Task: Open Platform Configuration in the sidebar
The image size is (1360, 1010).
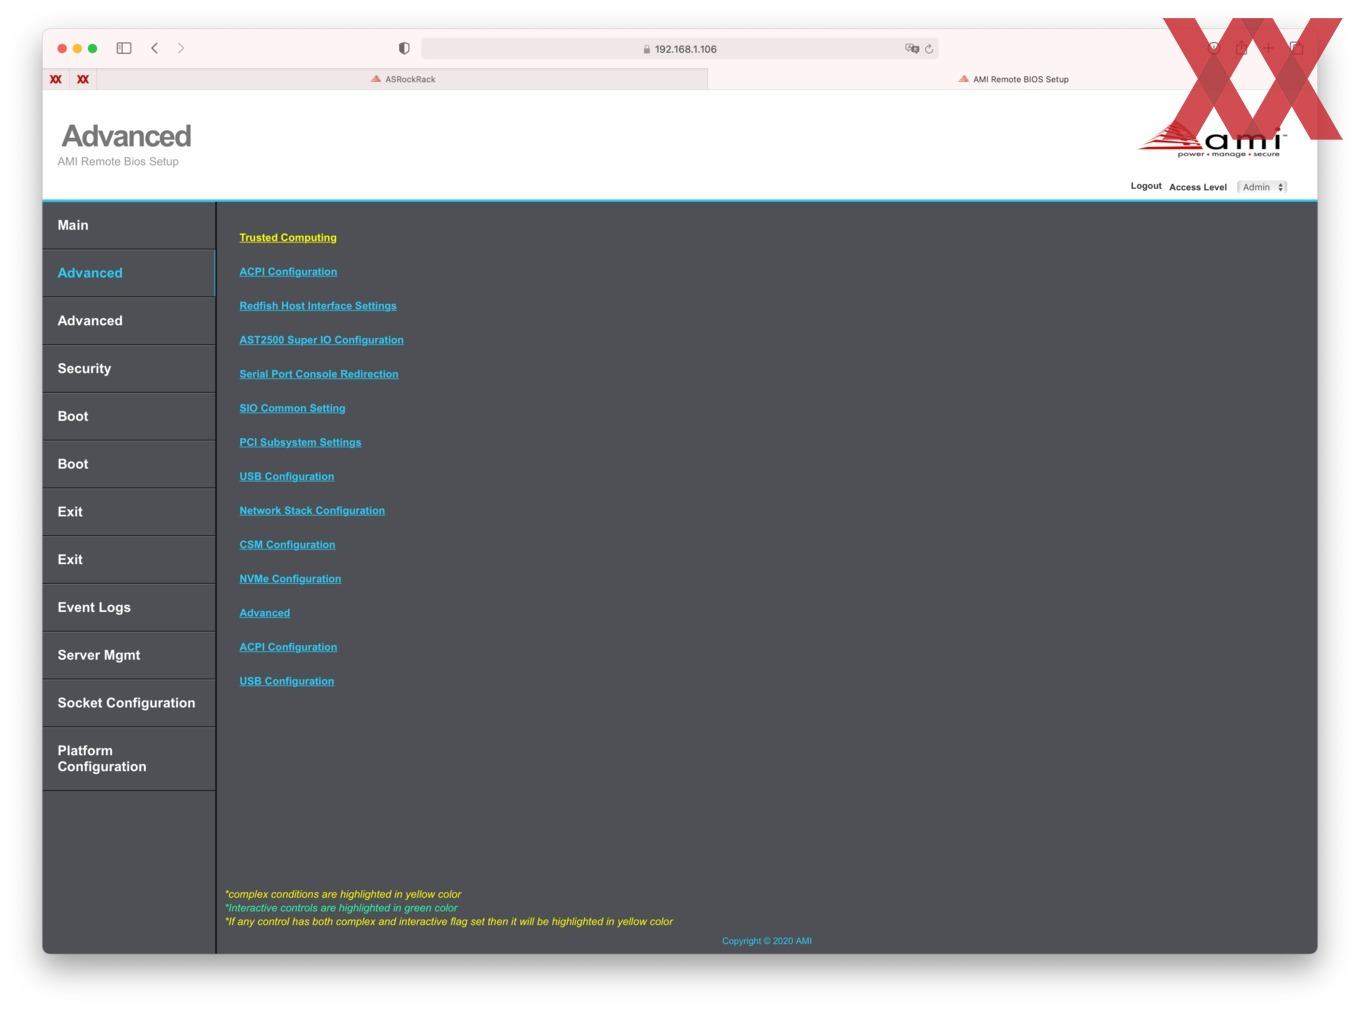Action: point(129,759)
